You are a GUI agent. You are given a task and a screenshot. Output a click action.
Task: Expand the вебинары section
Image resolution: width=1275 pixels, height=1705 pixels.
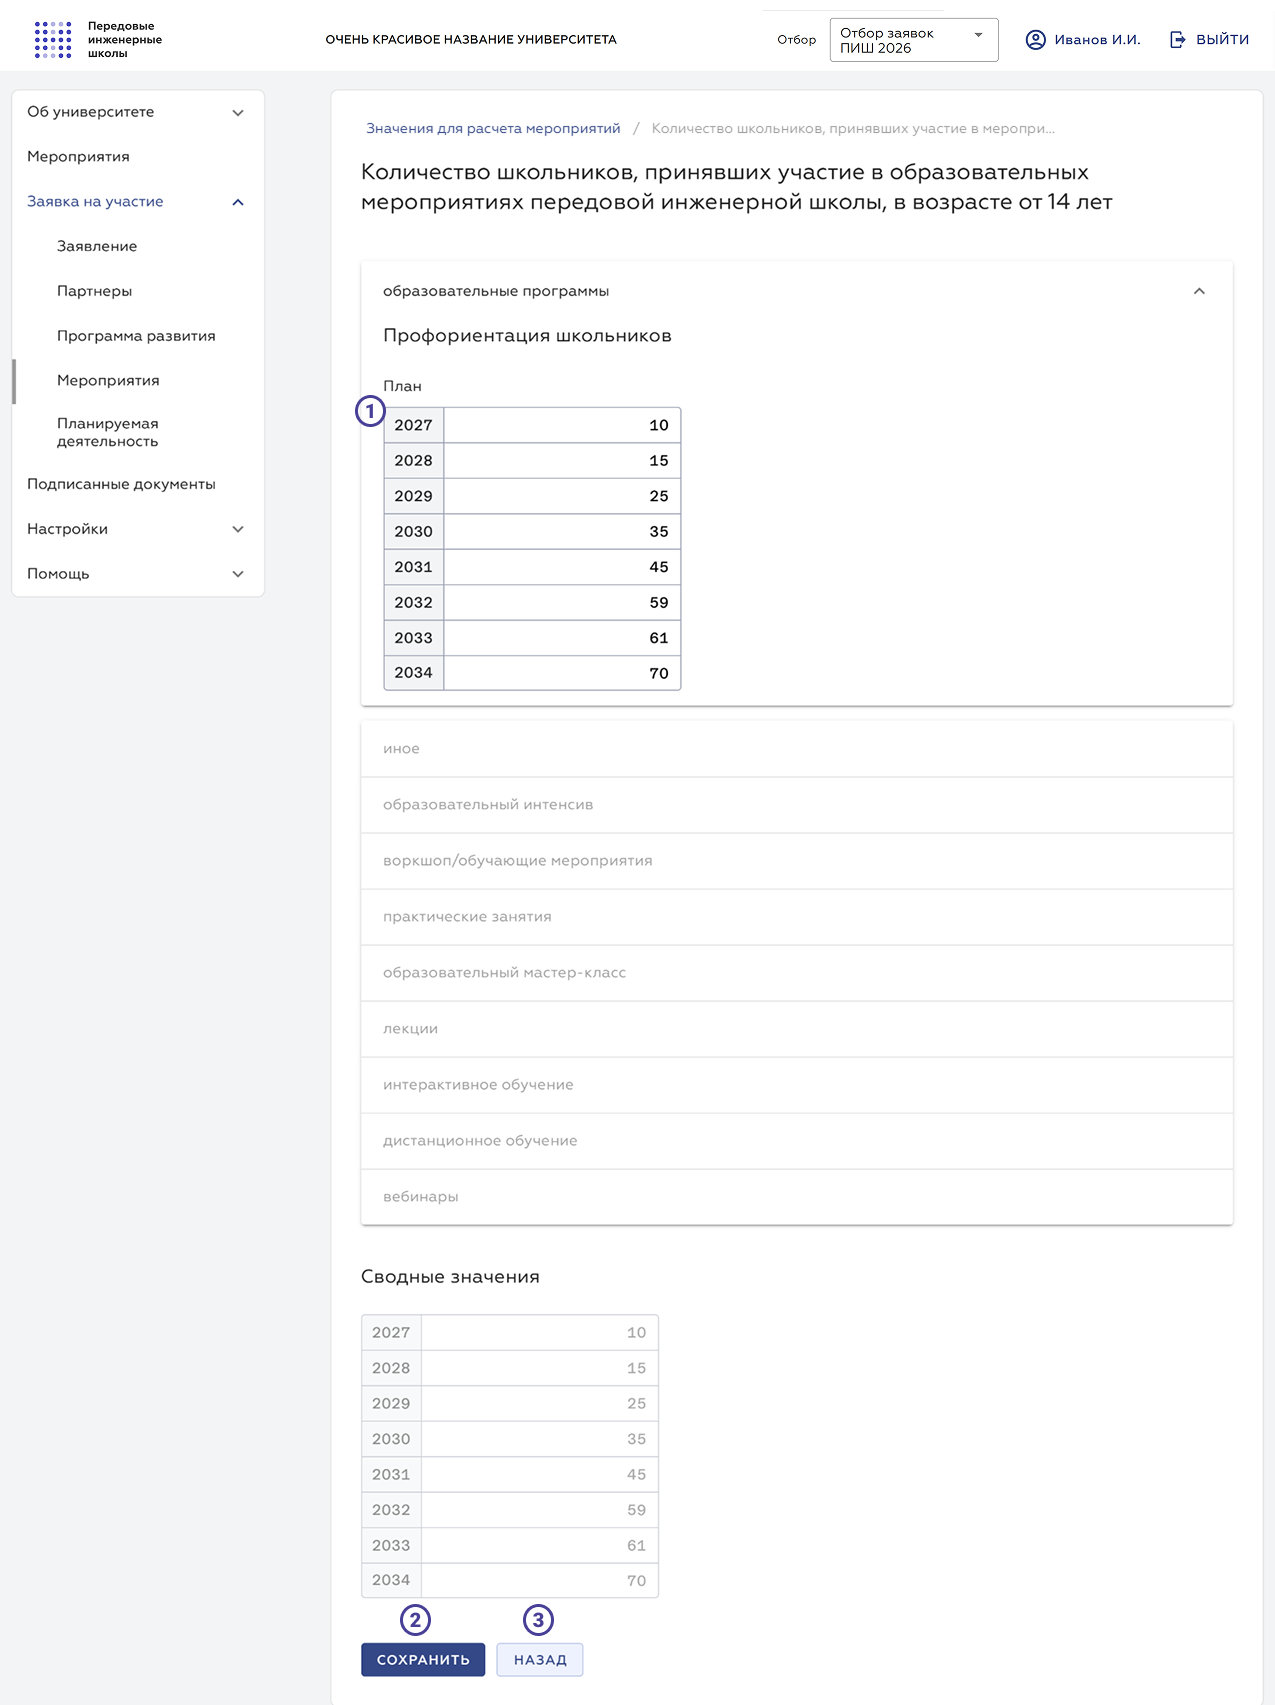tap(797, 1197)
